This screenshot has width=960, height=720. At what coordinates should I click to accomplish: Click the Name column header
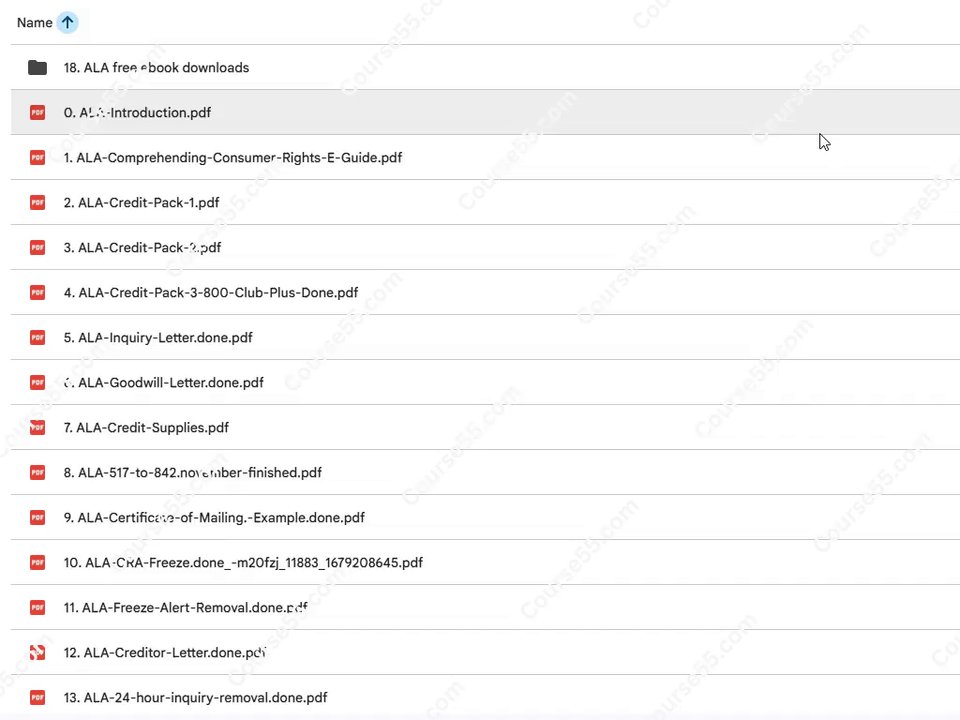click(x=34, y=23)
